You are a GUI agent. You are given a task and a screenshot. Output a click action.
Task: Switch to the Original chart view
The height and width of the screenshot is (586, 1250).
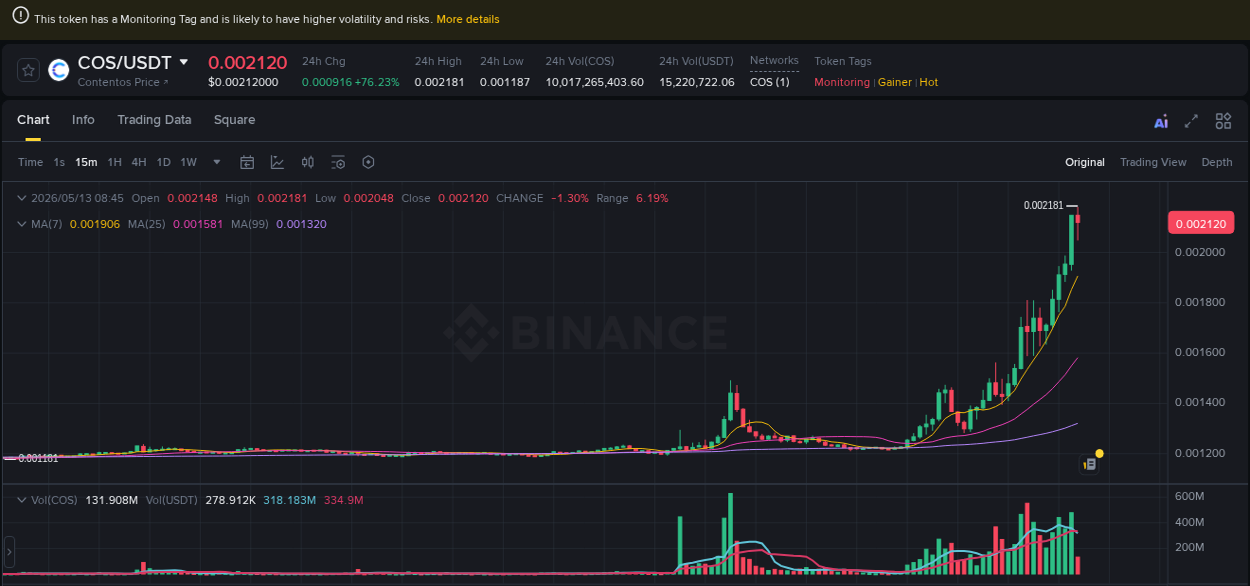(1085, 162)
